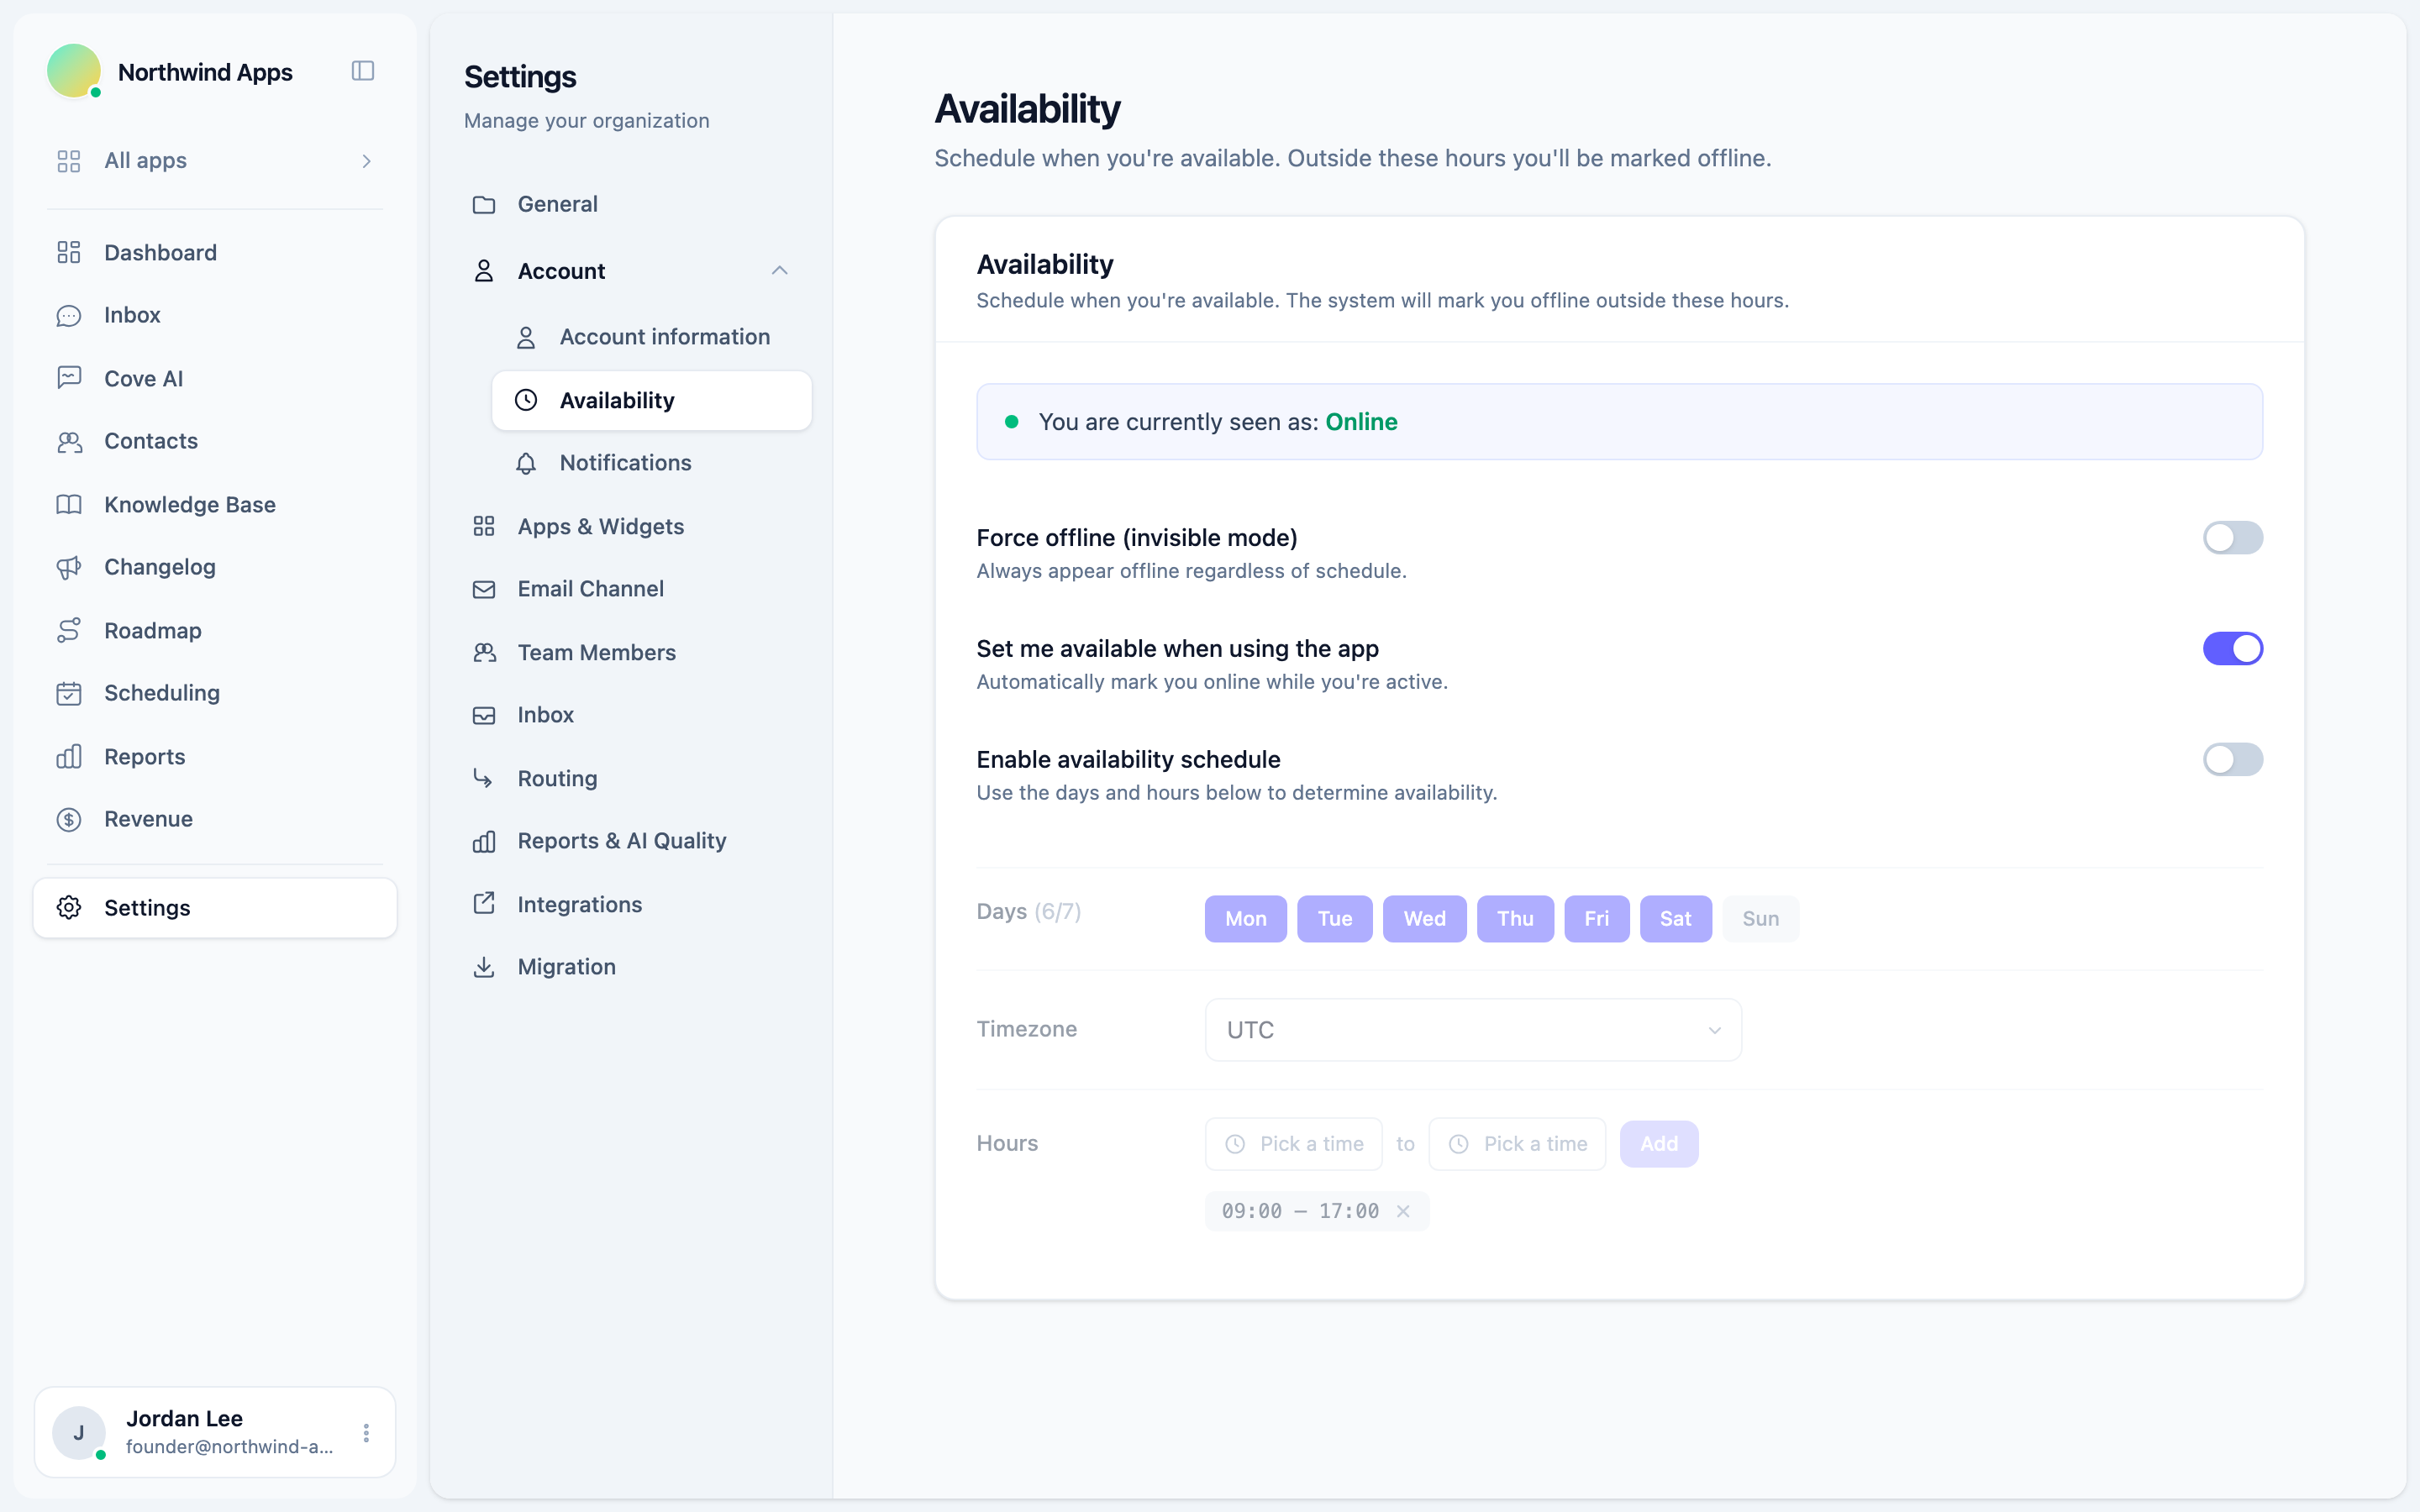Screen dimensions: 2420x1512
Task: Click the Email Channel envelope icon
Action: 484,589
